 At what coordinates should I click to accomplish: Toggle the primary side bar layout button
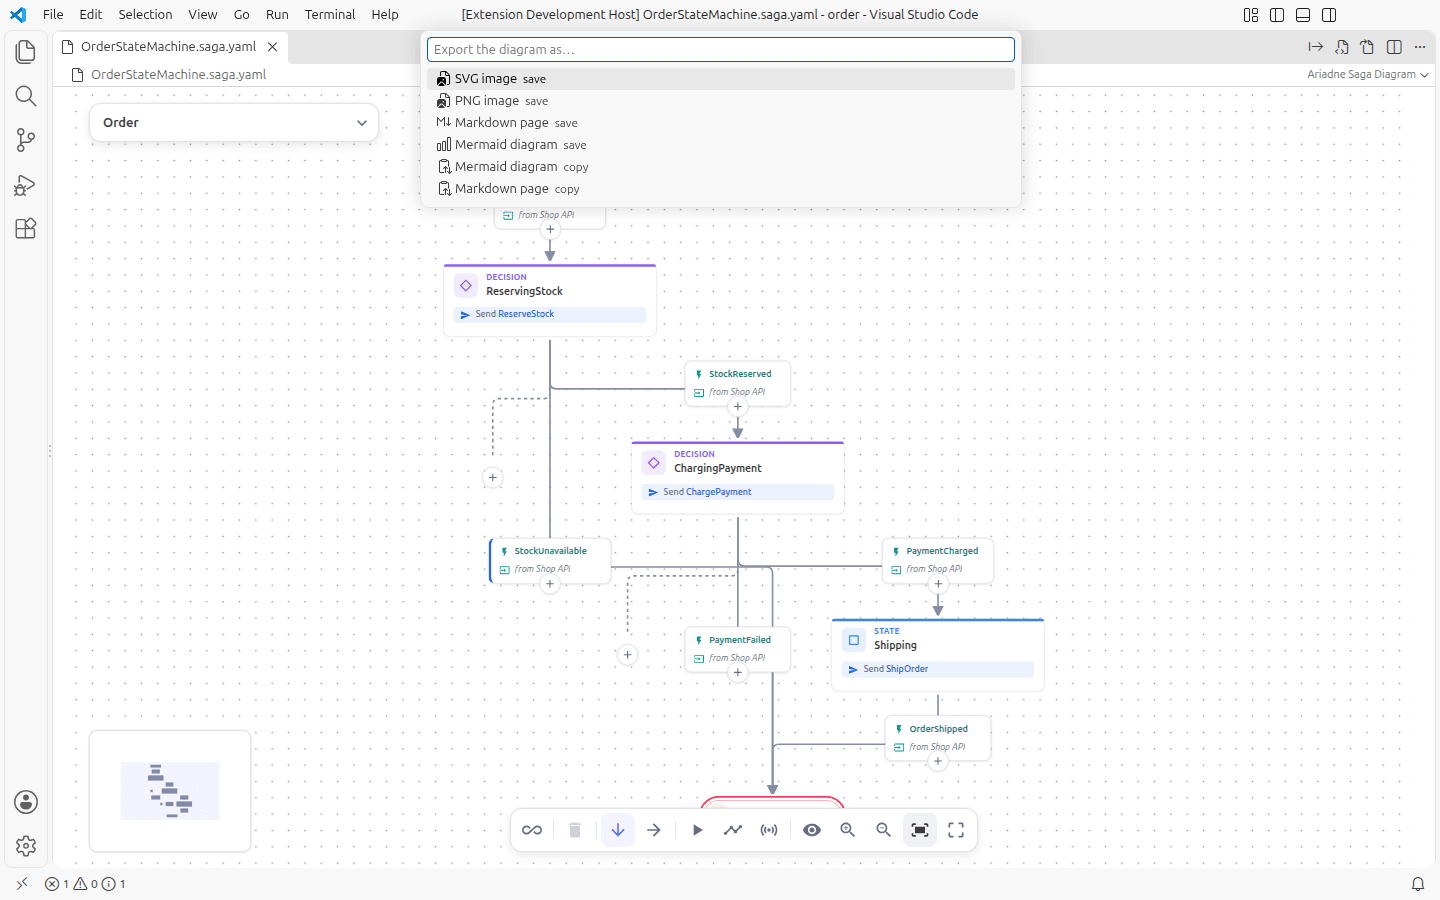(x=1277, y=15)
